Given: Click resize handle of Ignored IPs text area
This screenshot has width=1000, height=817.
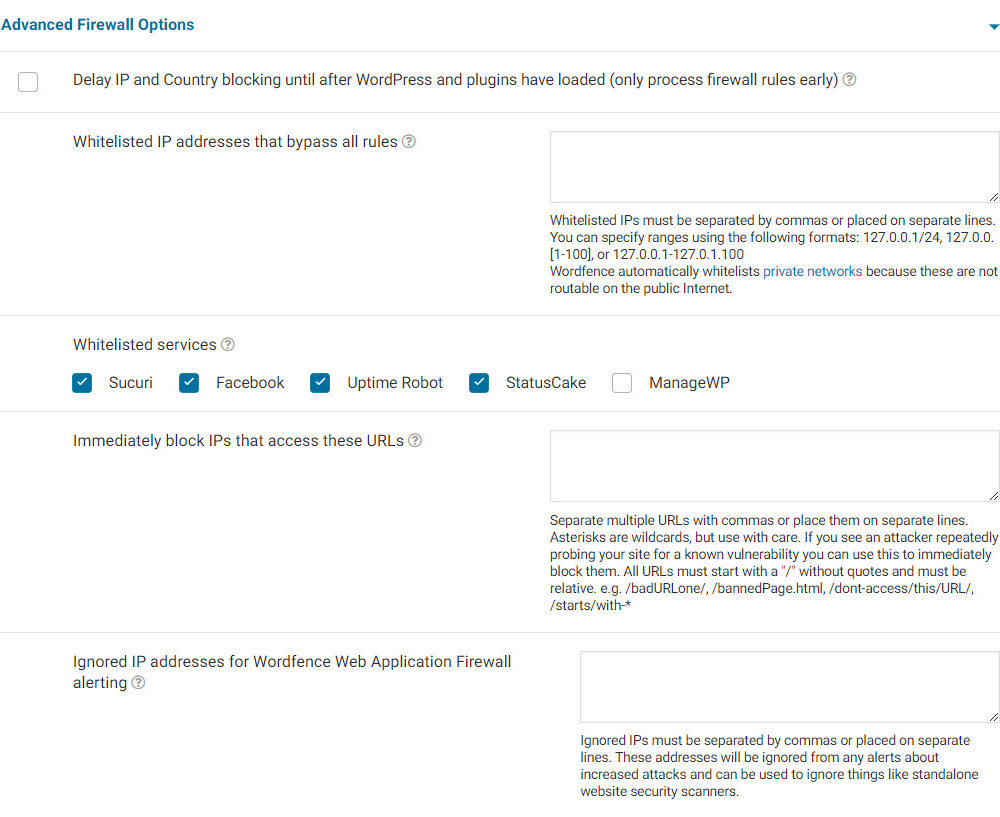Looking at the screenshot, I should pyautogui.click(x=994, y=717).
